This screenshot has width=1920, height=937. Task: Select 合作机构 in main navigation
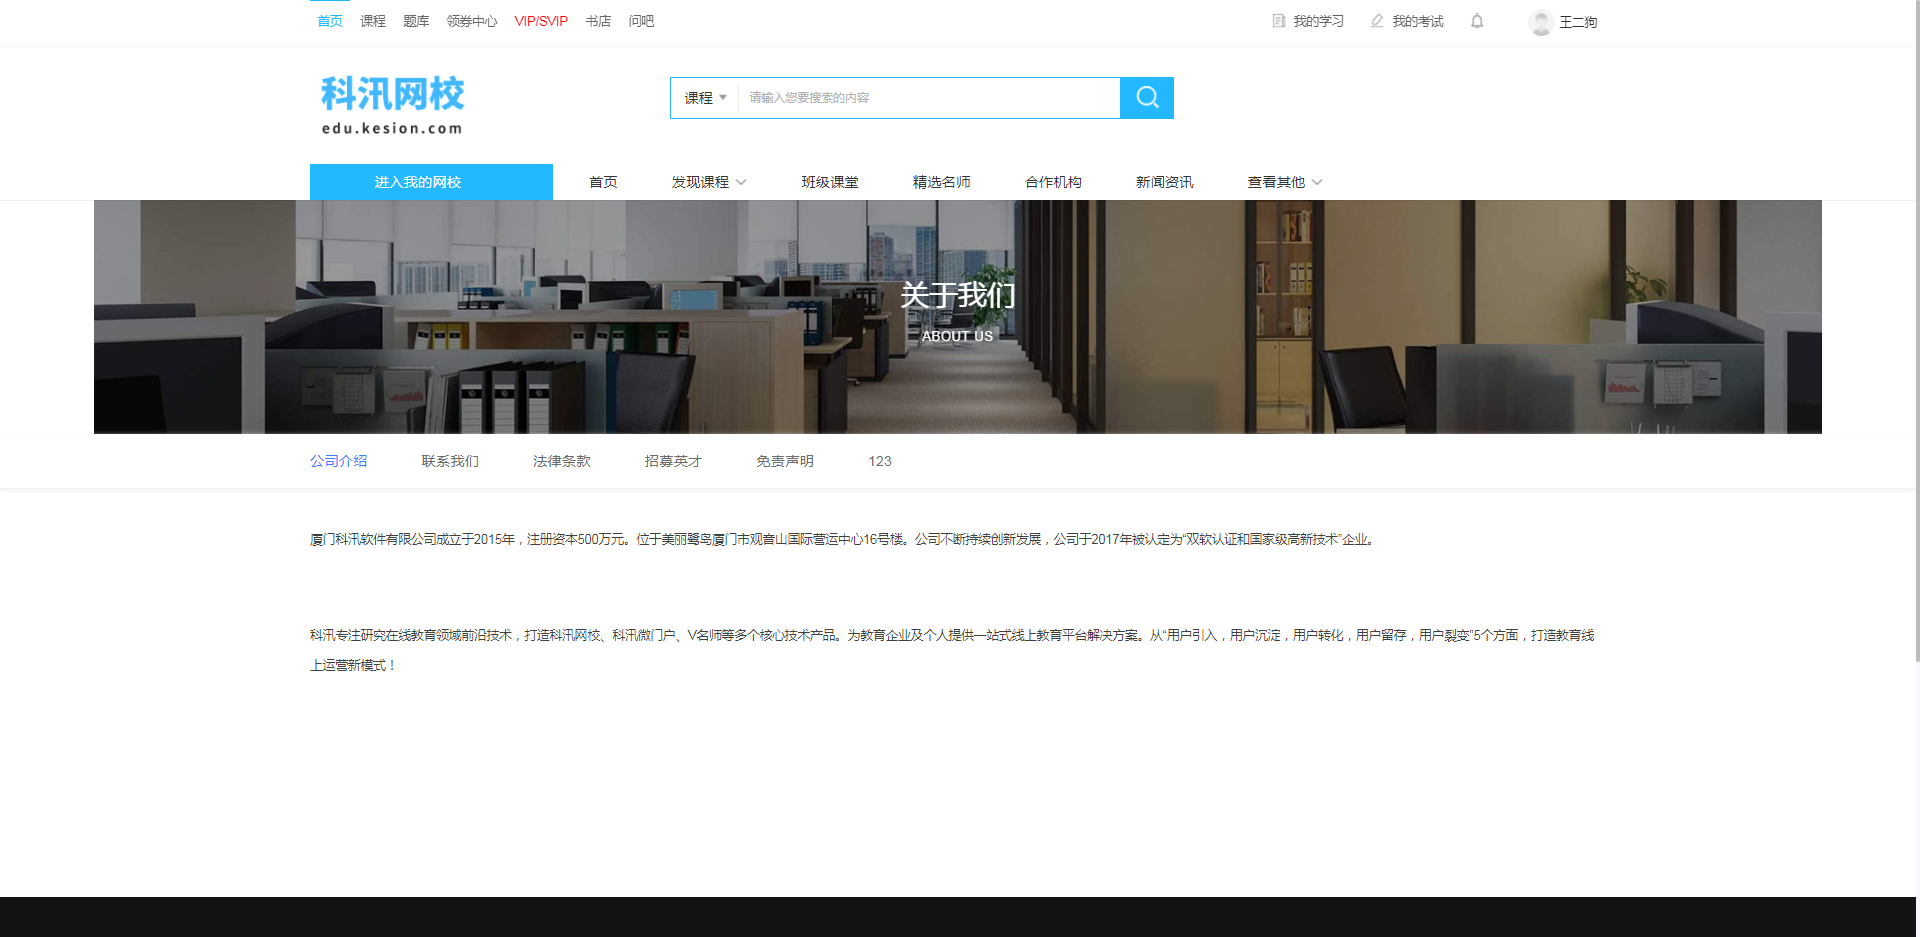point(1053,182)
